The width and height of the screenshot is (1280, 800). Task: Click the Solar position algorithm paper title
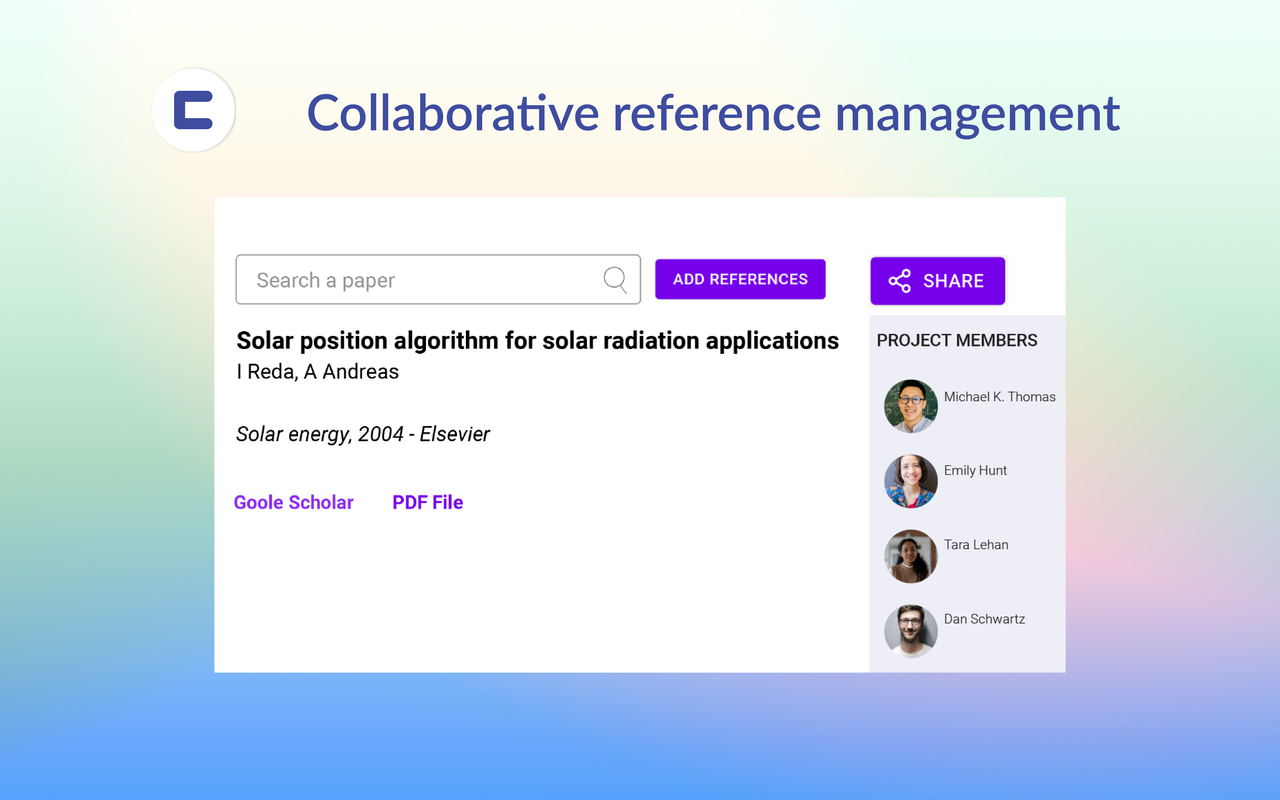pos(537,341)
